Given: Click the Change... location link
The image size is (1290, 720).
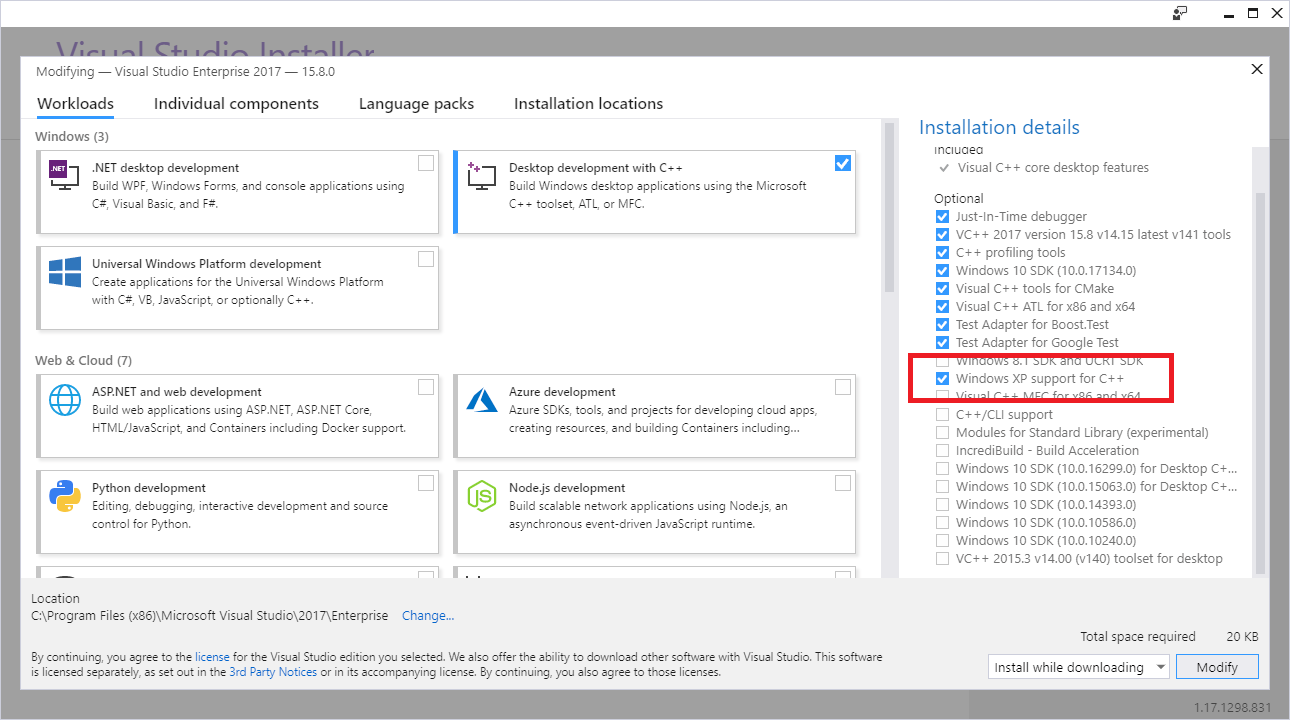Looking at the screenshot, I should [x=428, y=616].
